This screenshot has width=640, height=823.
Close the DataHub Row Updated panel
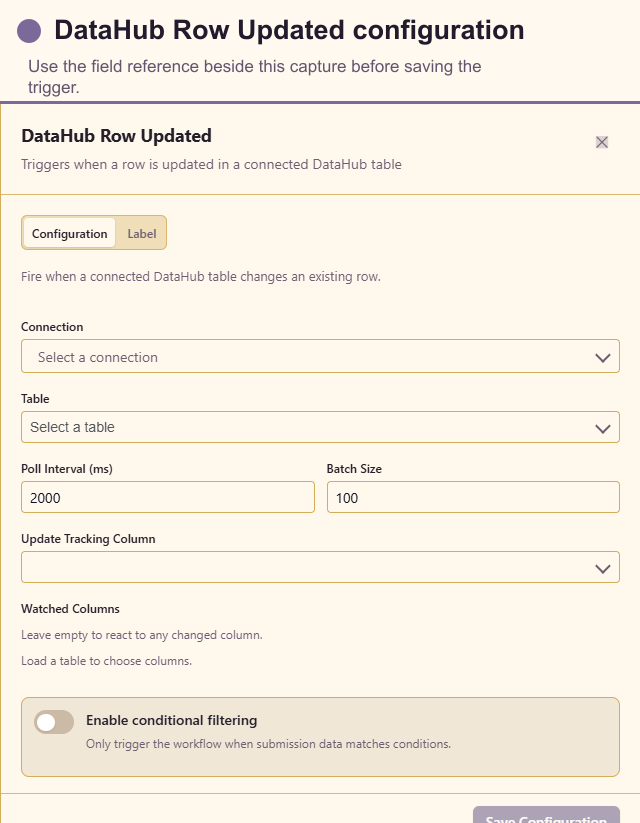click(x=602, y=142)
